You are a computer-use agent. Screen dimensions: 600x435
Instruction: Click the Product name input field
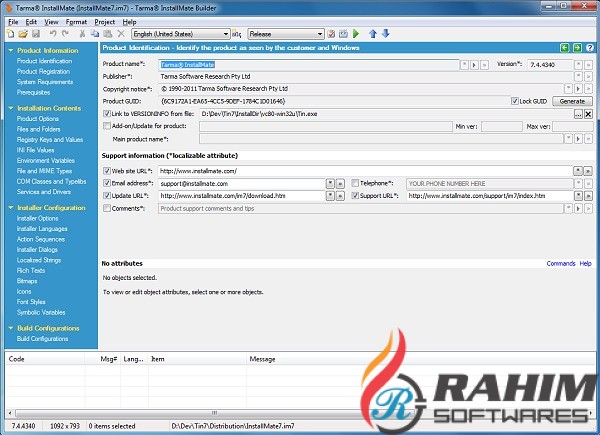[x=308, y=65]
